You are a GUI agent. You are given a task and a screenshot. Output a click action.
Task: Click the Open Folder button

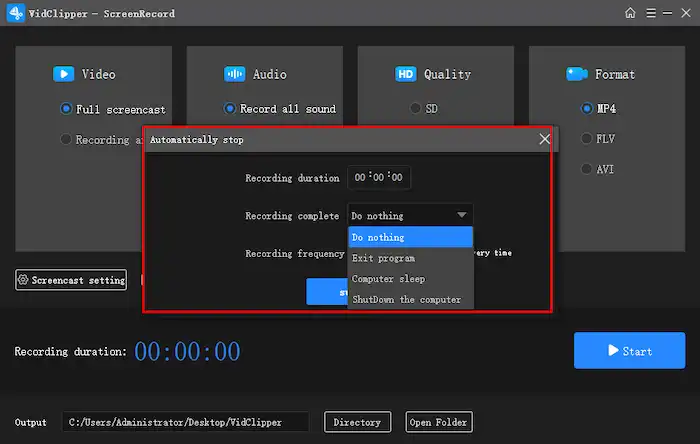click(438, 422)
